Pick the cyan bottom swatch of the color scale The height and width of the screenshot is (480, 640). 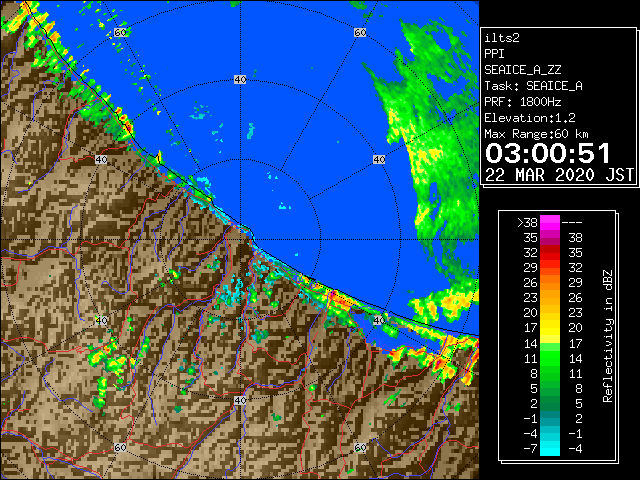click(550, 448)
